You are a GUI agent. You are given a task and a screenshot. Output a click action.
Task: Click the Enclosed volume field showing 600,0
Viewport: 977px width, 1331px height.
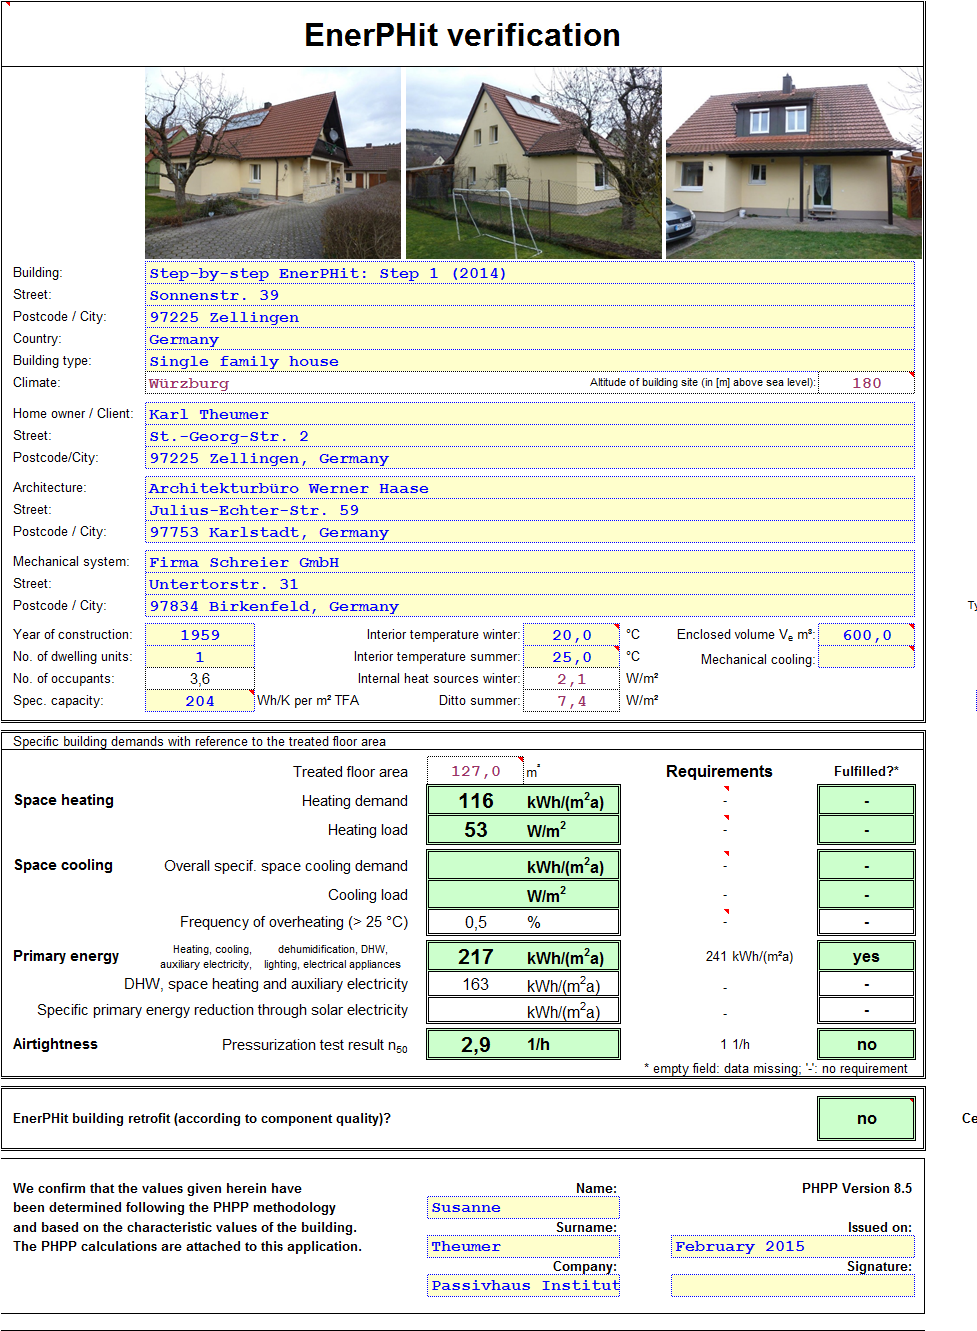(x=866, y=635)
